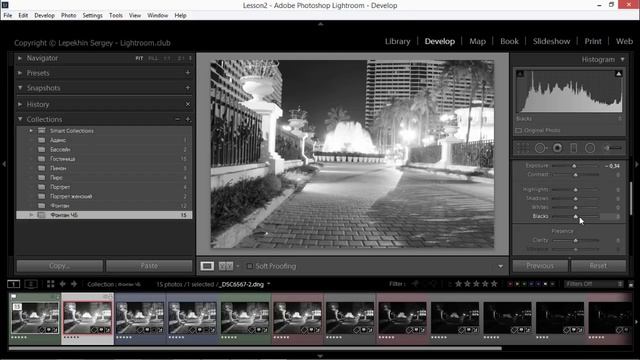Open the Develop menu
Image resolution: width=640 pixels, height=360 pixels.
click(x=44, y=16)
